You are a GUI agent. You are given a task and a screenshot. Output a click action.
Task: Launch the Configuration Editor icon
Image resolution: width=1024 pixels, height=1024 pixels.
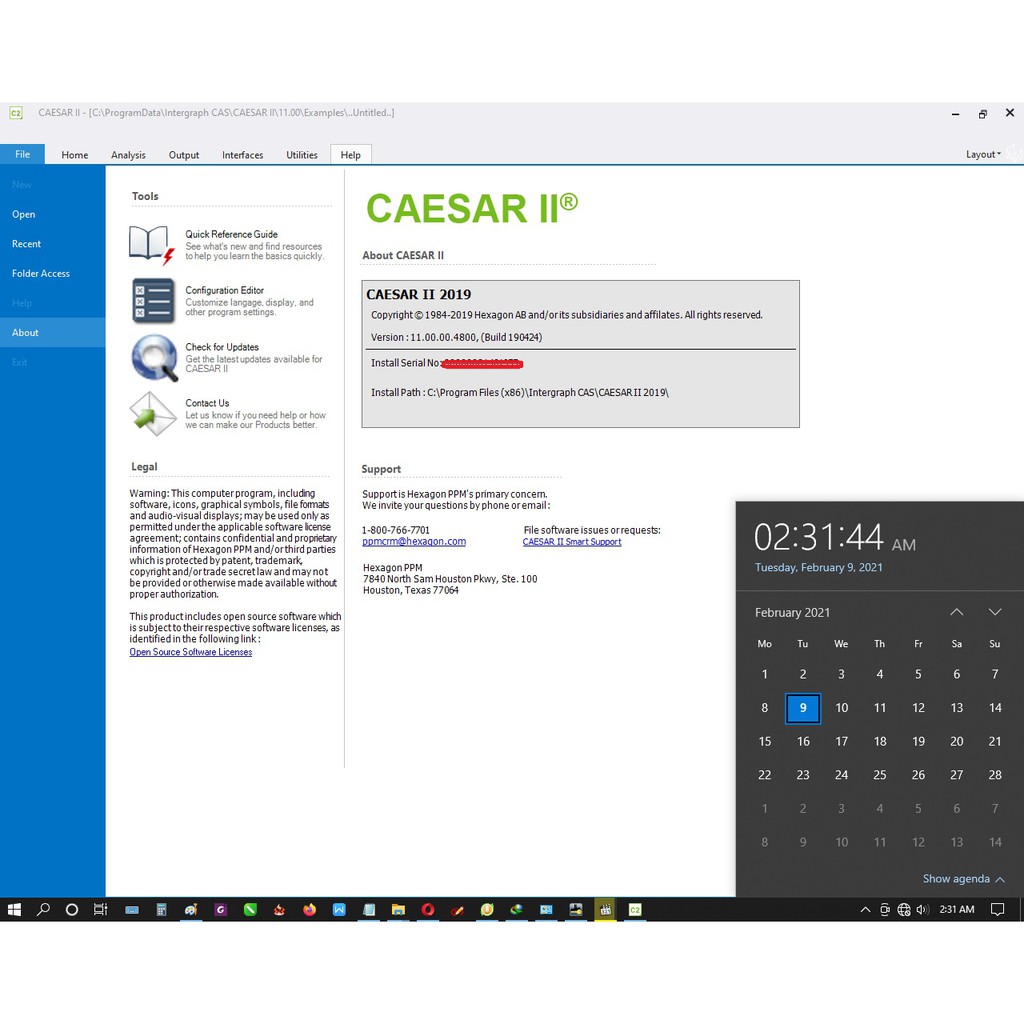click(x=153, y=301)
